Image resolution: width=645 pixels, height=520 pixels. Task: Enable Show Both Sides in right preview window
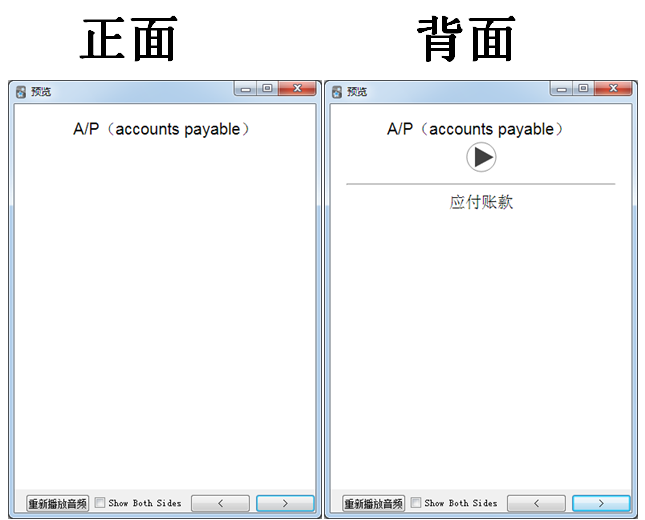pos(415,502)
